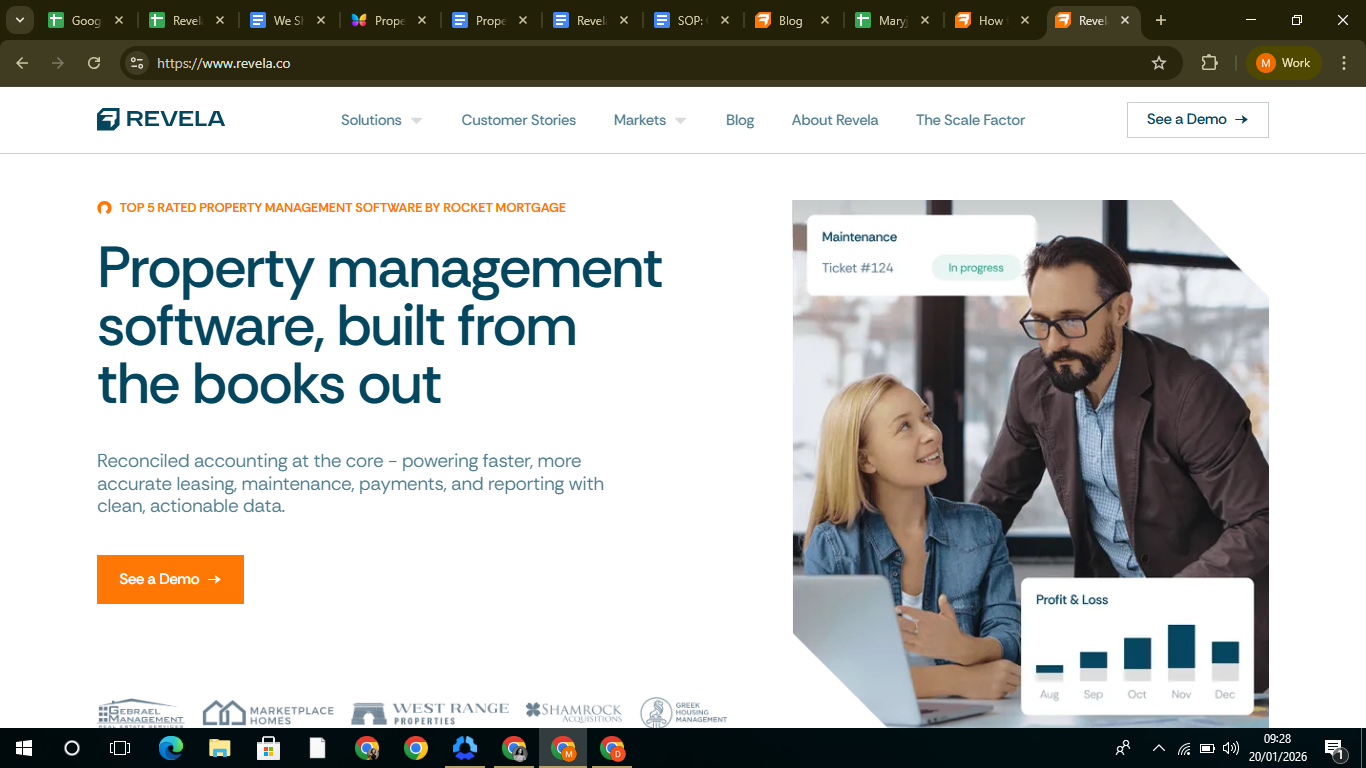Close the SOP document tab
Viewport: 1366px width, 768px height.
tap(724, 20)
